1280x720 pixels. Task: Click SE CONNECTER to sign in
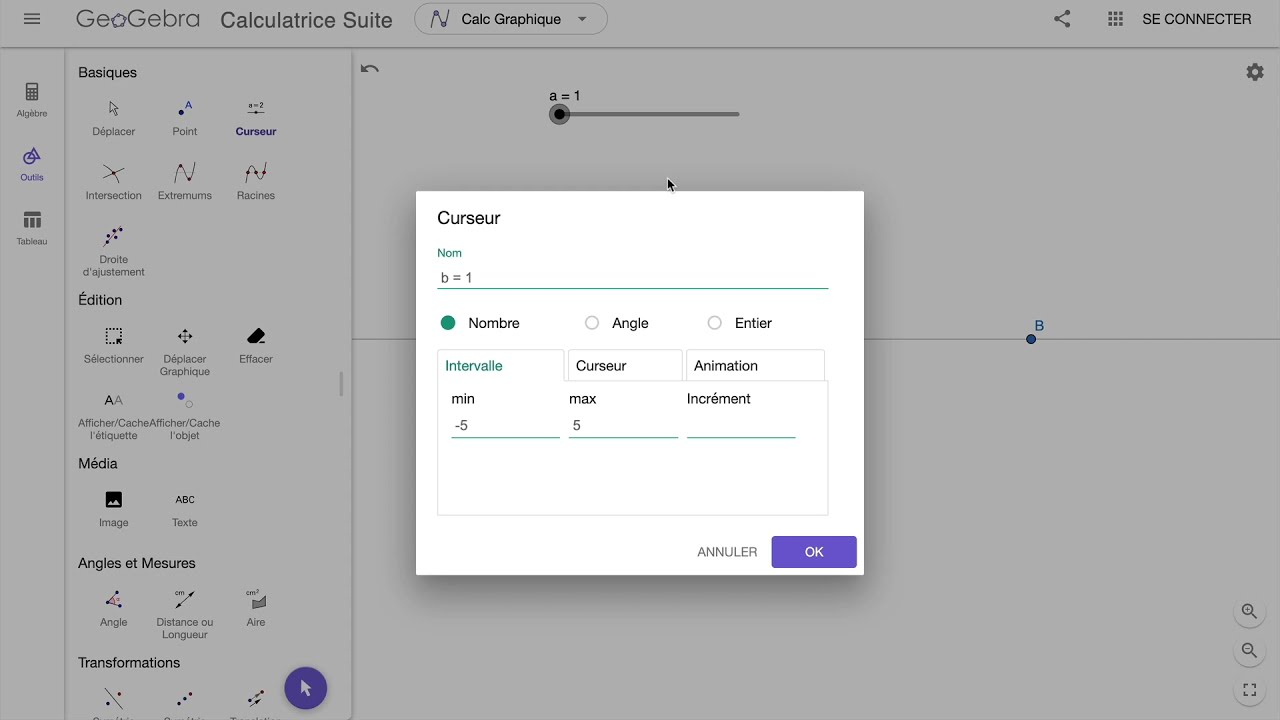coord(1197,19)
